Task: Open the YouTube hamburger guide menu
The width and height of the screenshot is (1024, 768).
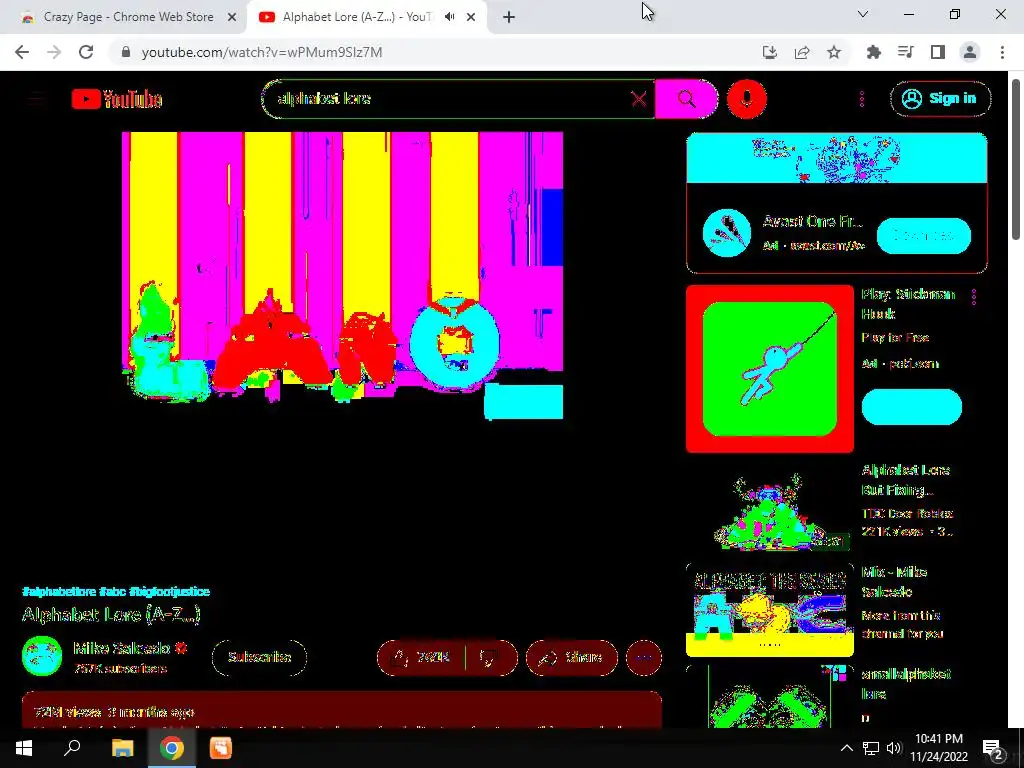Action: coord(36,99)
